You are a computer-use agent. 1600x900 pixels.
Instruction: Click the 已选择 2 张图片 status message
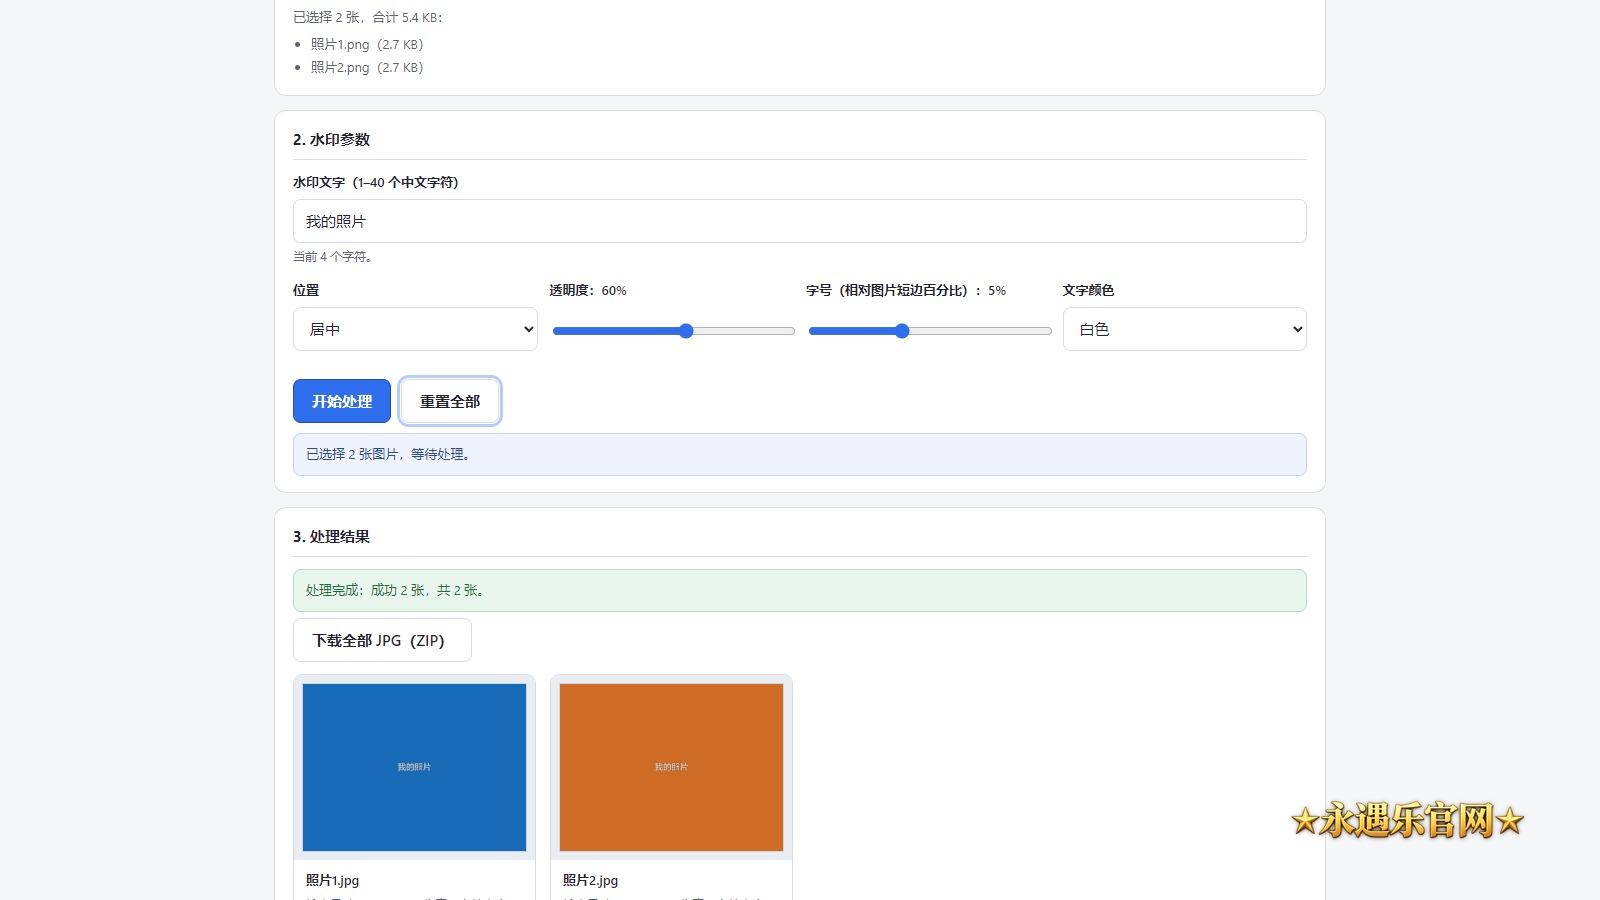click(800, 454)
